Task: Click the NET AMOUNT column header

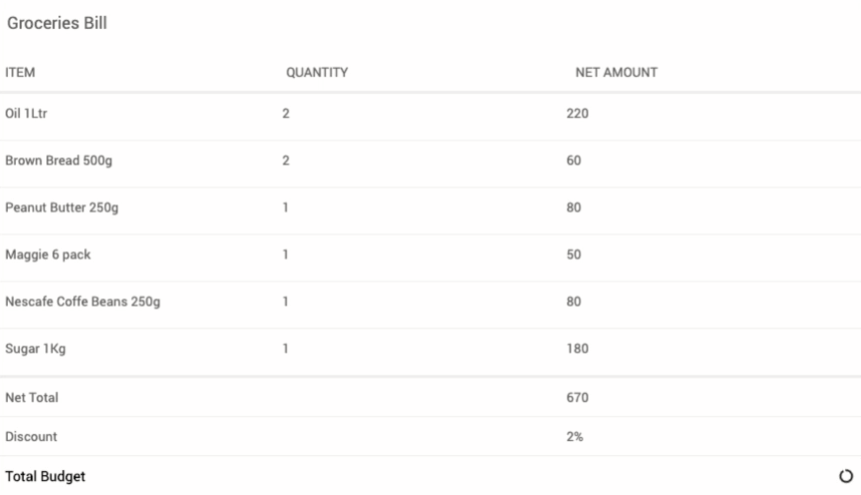Action: (x=615, y=73)
